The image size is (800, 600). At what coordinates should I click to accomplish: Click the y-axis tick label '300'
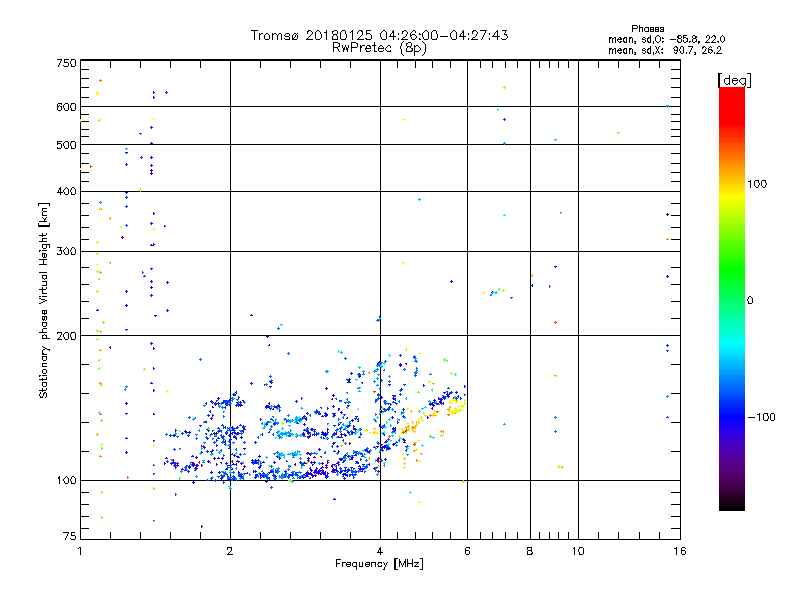66,252
